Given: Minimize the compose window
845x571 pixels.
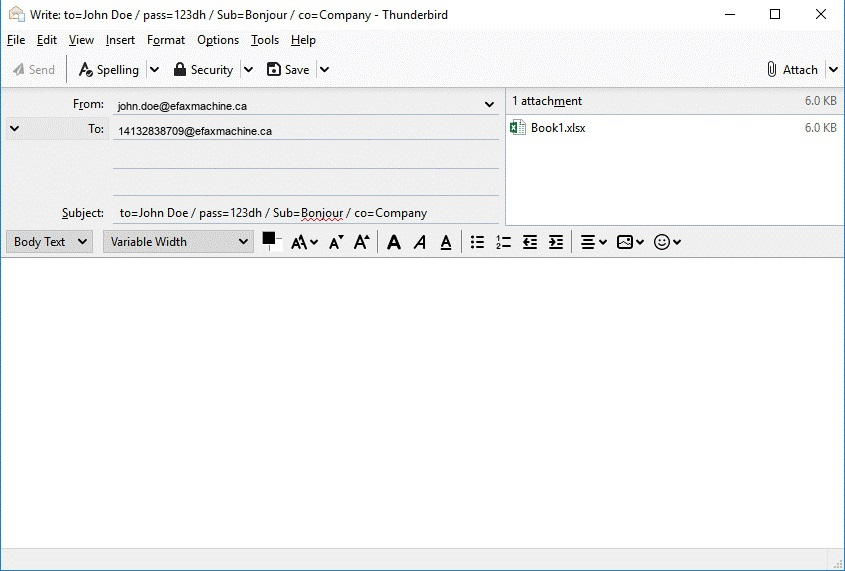Looking at the screenshot, I should (x=730, y=15).
